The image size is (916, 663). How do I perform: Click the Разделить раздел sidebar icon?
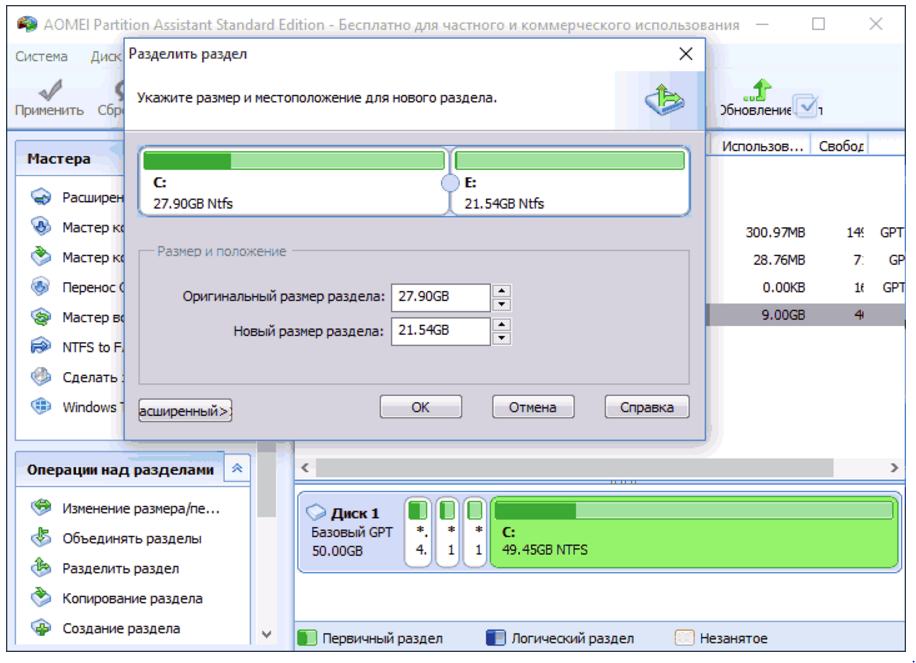click(x=41, y=568)
